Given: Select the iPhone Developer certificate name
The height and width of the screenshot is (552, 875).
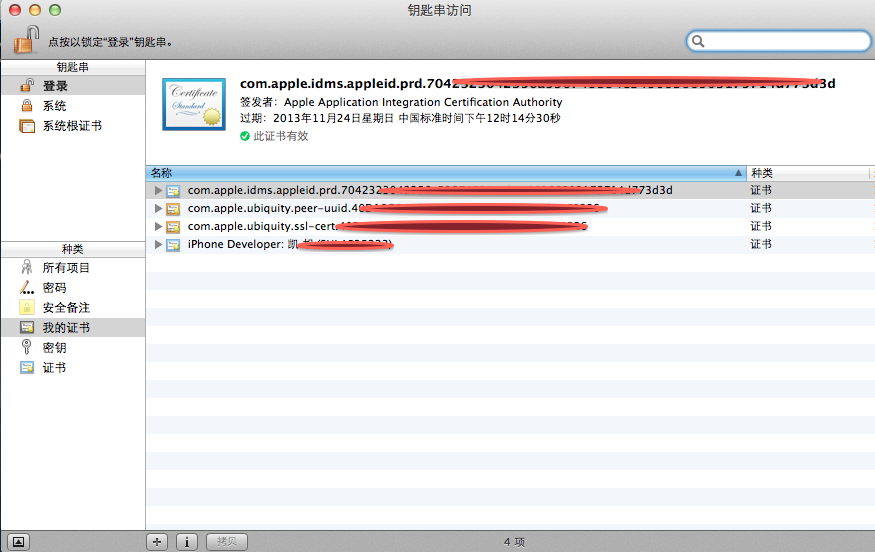Looking at the screenshot, I should [290, 244].
